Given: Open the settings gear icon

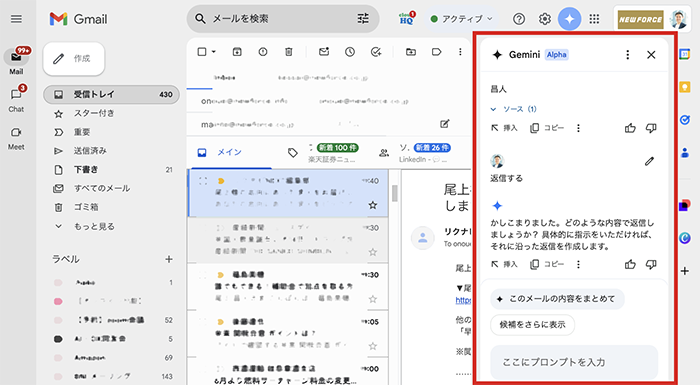Looking at the screenshot, I should point(544,19).
